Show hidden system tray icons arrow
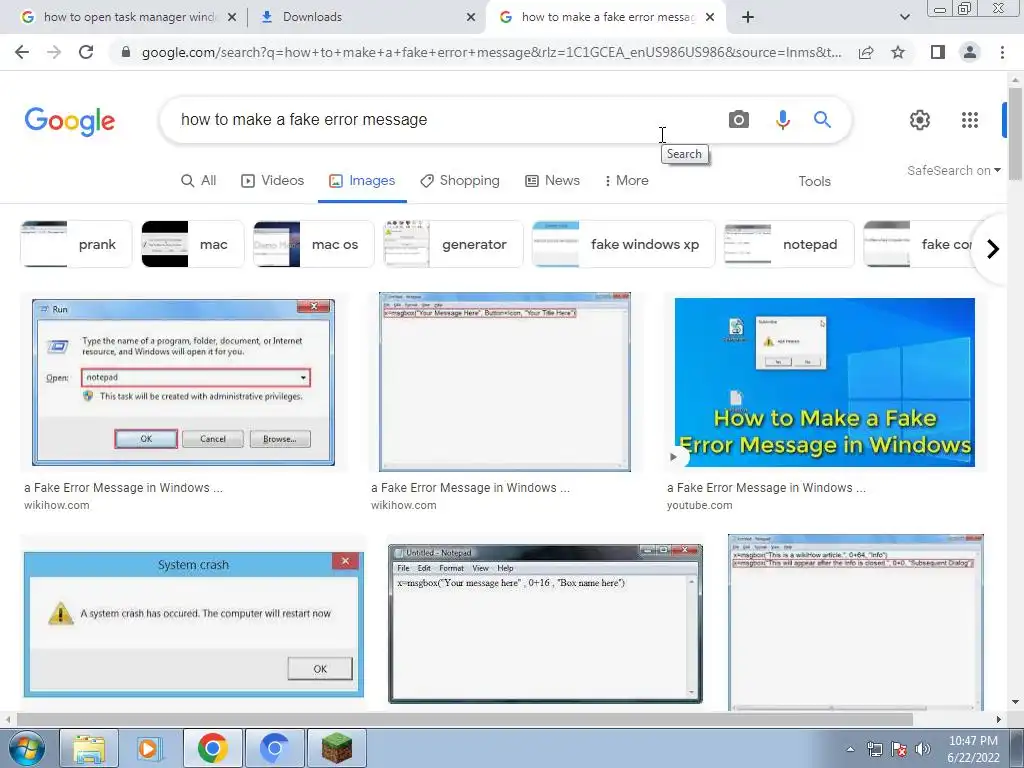 [x=850, y=749]
